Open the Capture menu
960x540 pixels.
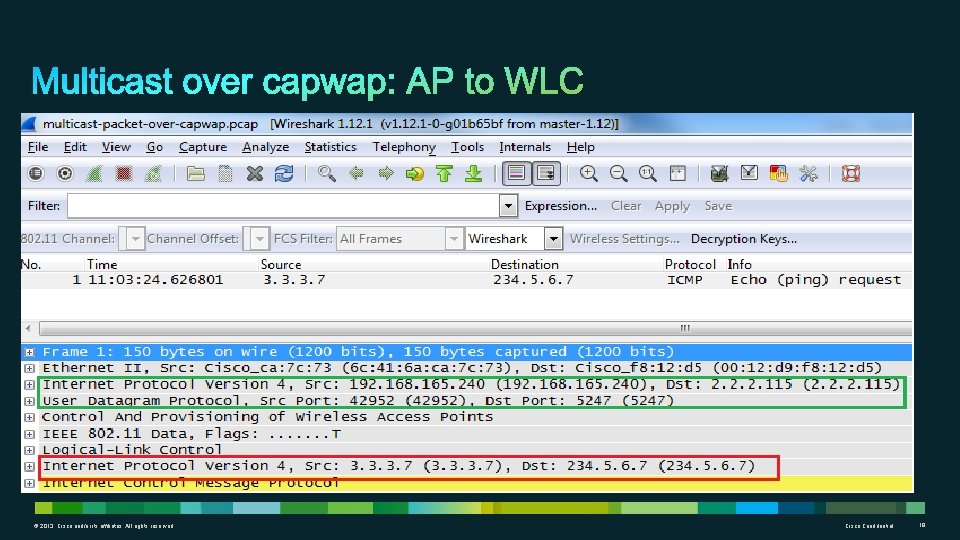203,147
